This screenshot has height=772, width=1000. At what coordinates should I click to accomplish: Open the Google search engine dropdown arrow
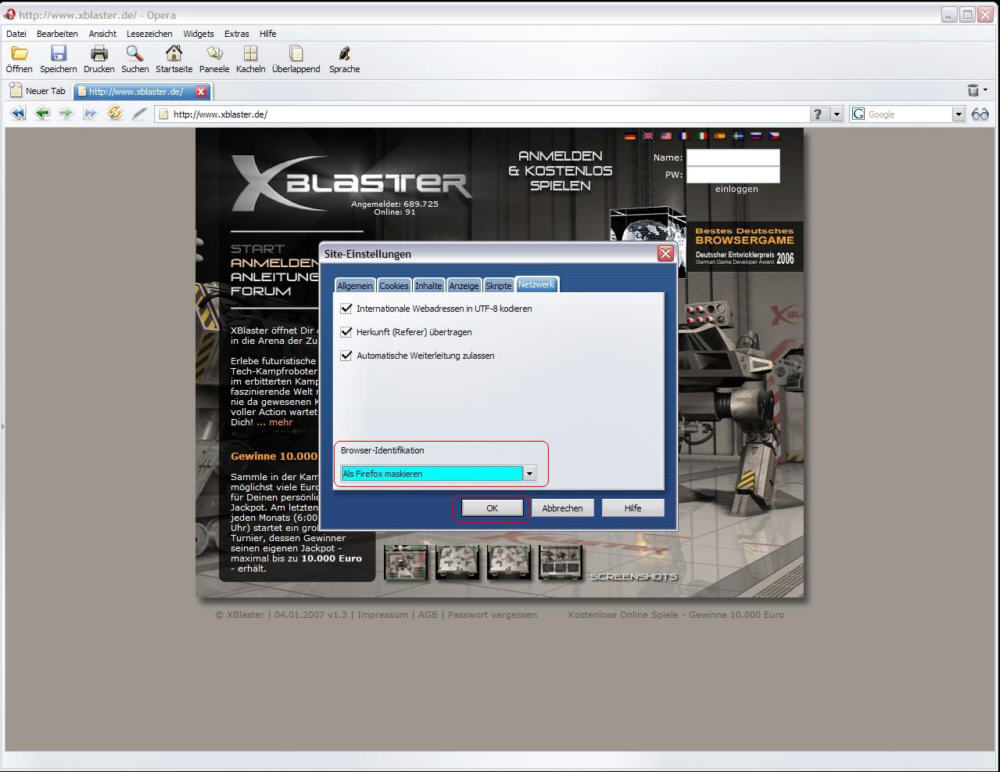[959, 114]
